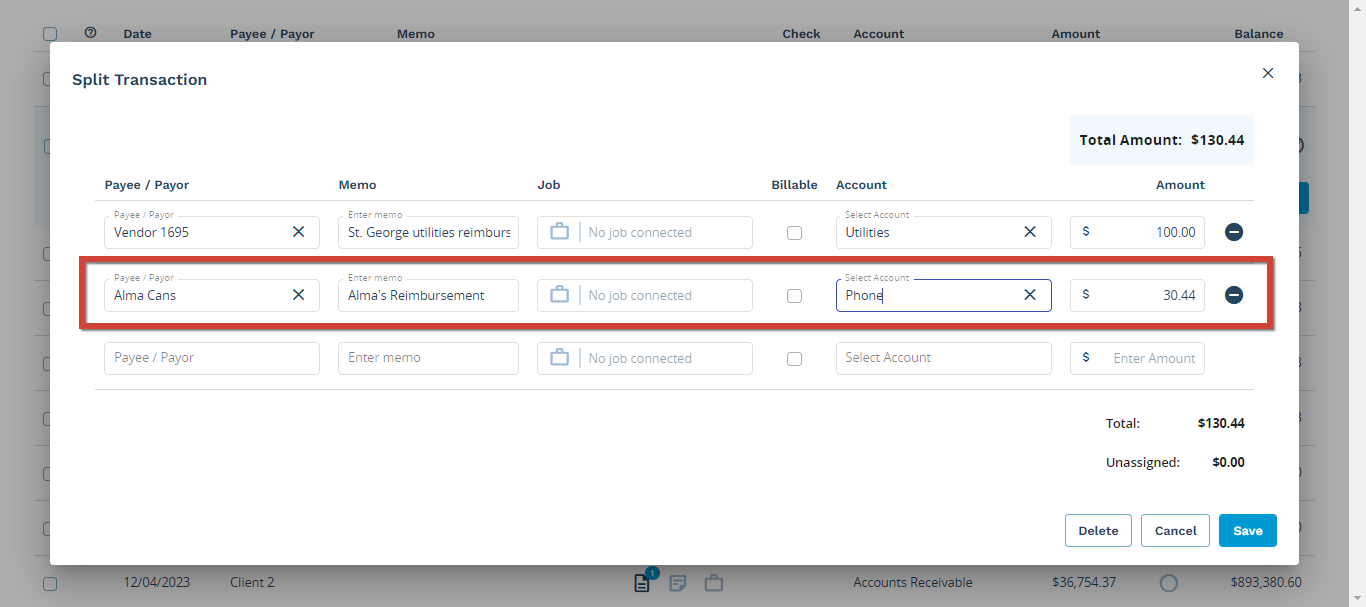Image resolution: width=1366 pixels, height=607 pixels.
Task: Click the empty Enter memo field
Action: [428, 358]
